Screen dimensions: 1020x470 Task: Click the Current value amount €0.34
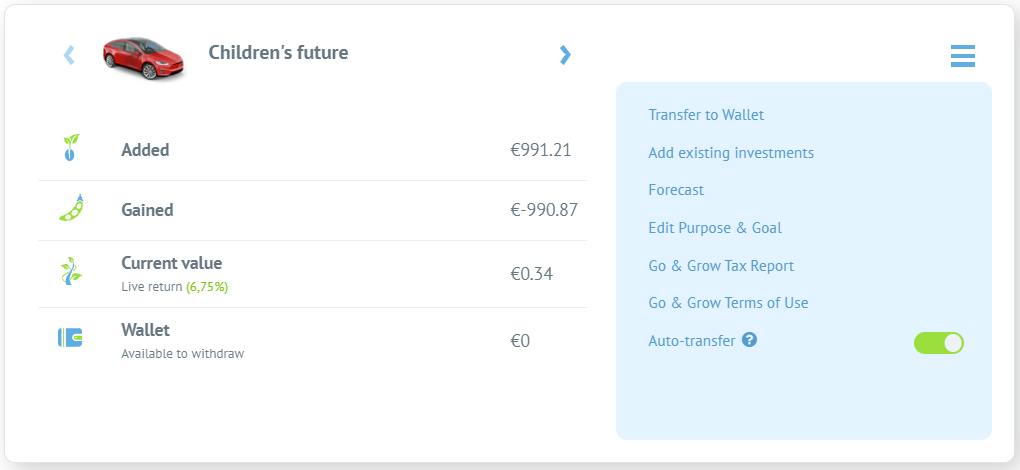(531, 274)
